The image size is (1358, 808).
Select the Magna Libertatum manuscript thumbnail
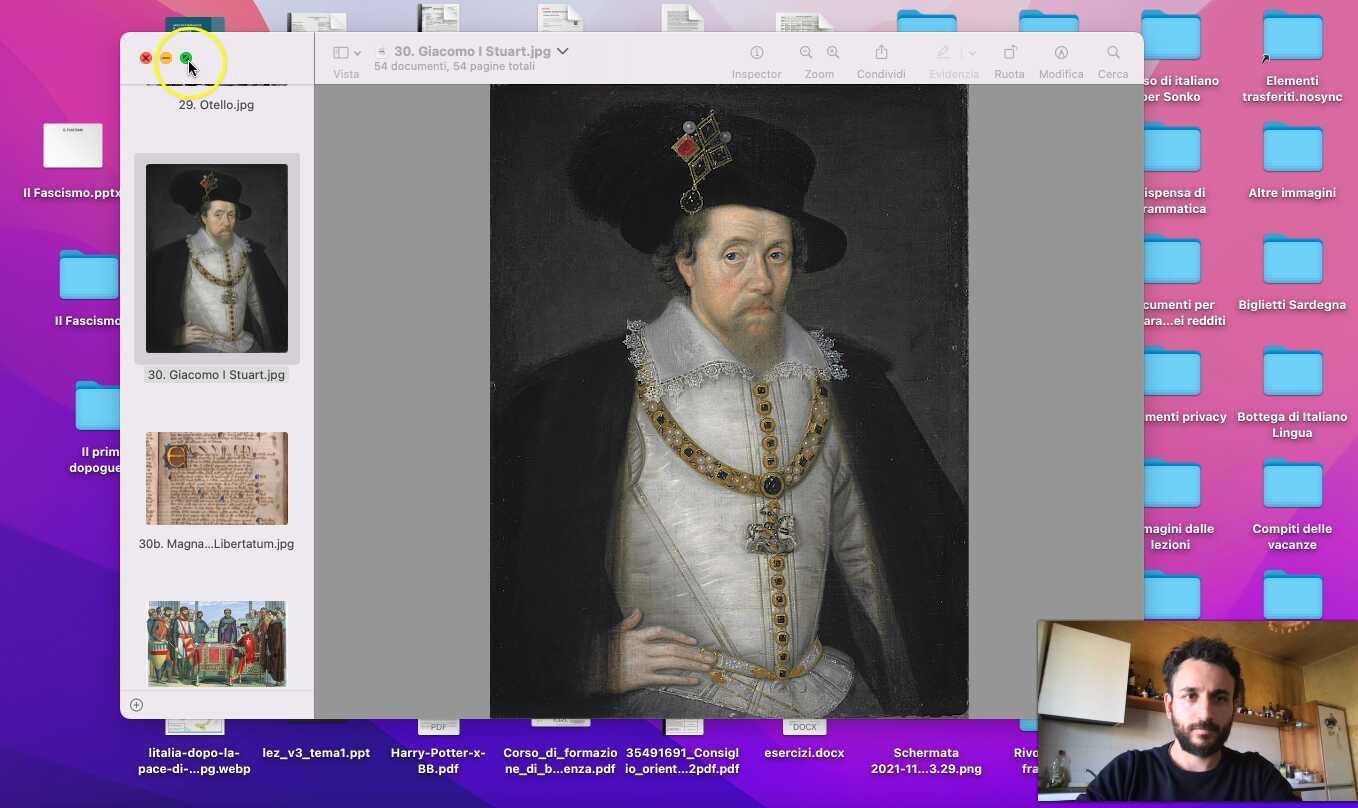(217, 478)
